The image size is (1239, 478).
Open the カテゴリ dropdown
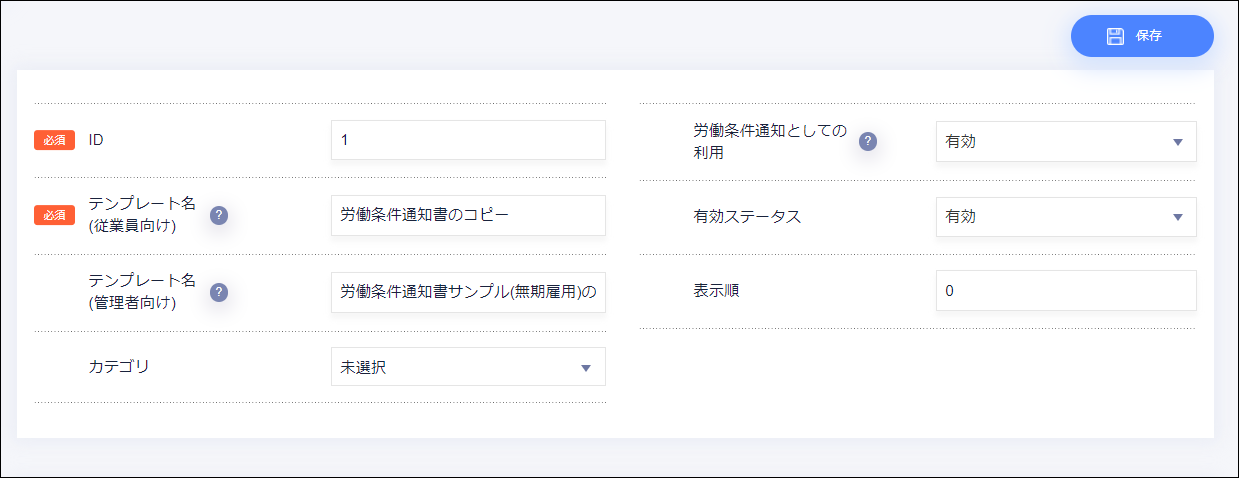468,367
